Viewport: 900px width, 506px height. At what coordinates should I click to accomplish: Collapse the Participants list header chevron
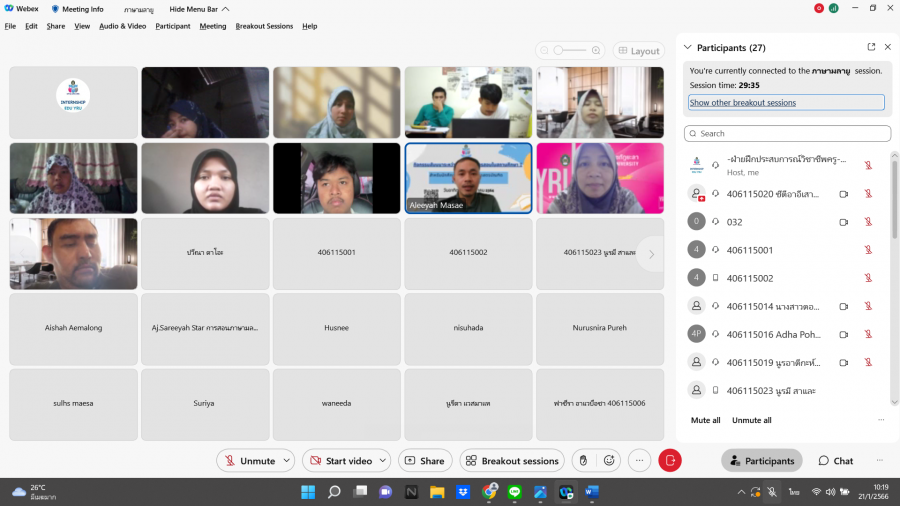point(687,47)
